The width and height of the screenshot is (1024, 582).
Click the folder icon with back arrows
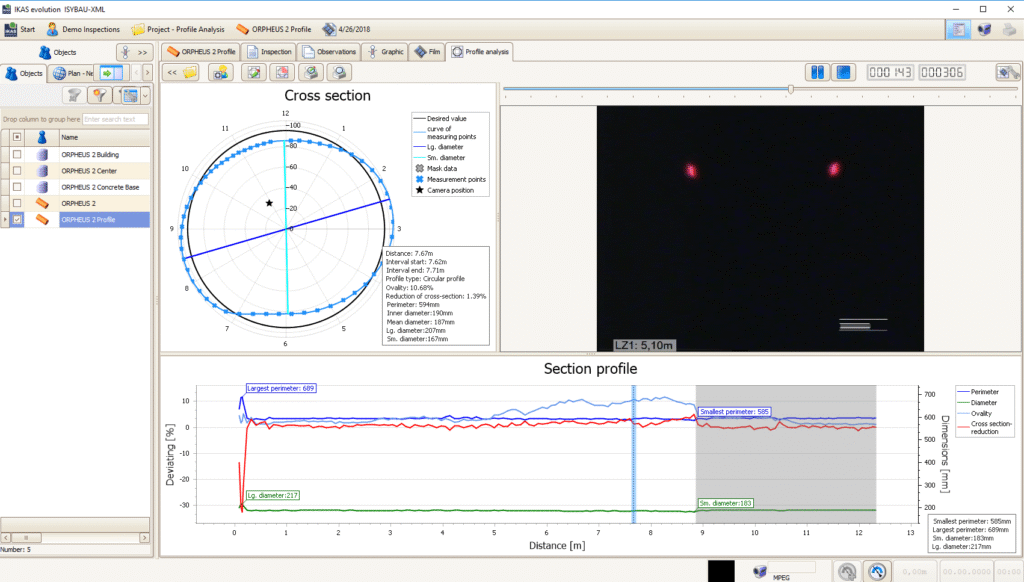point(181,73)
